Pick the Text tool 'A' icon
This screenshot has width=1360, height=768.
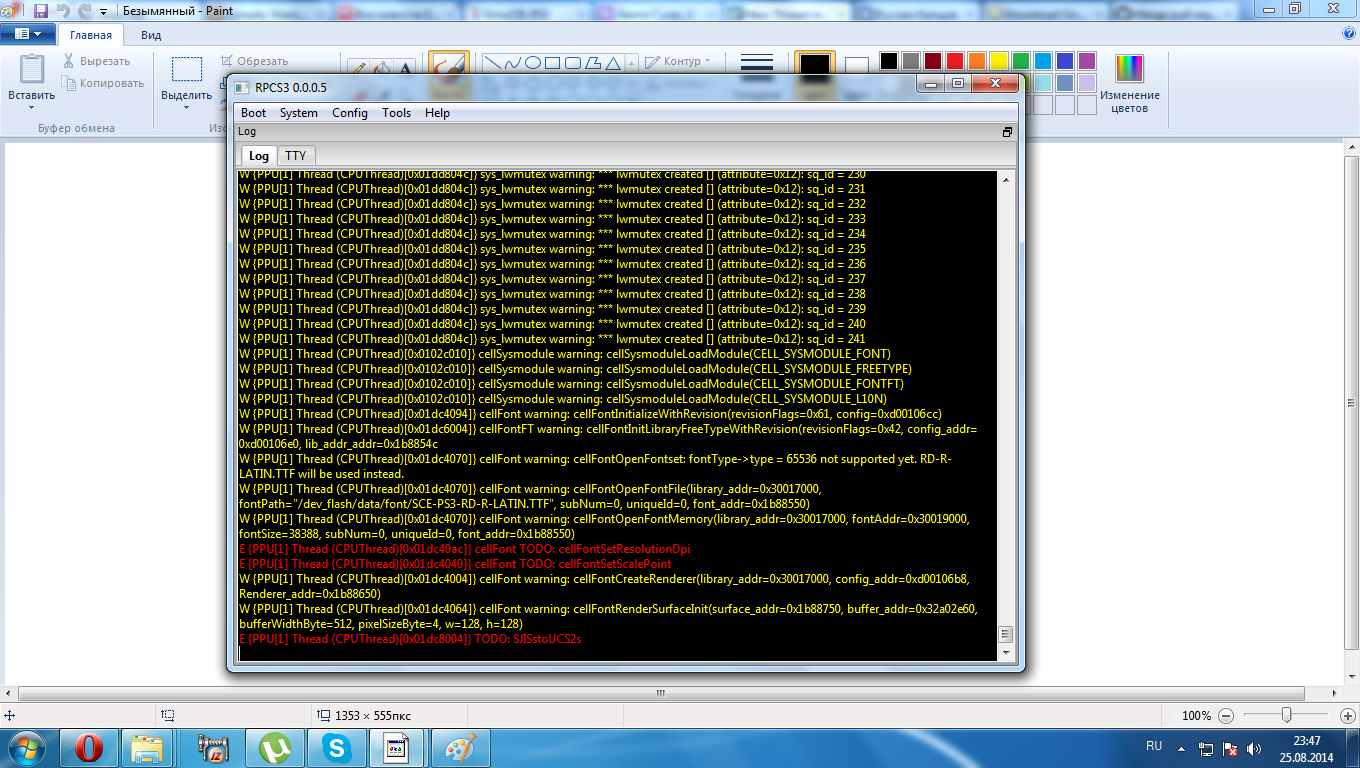tap(407, 68)
